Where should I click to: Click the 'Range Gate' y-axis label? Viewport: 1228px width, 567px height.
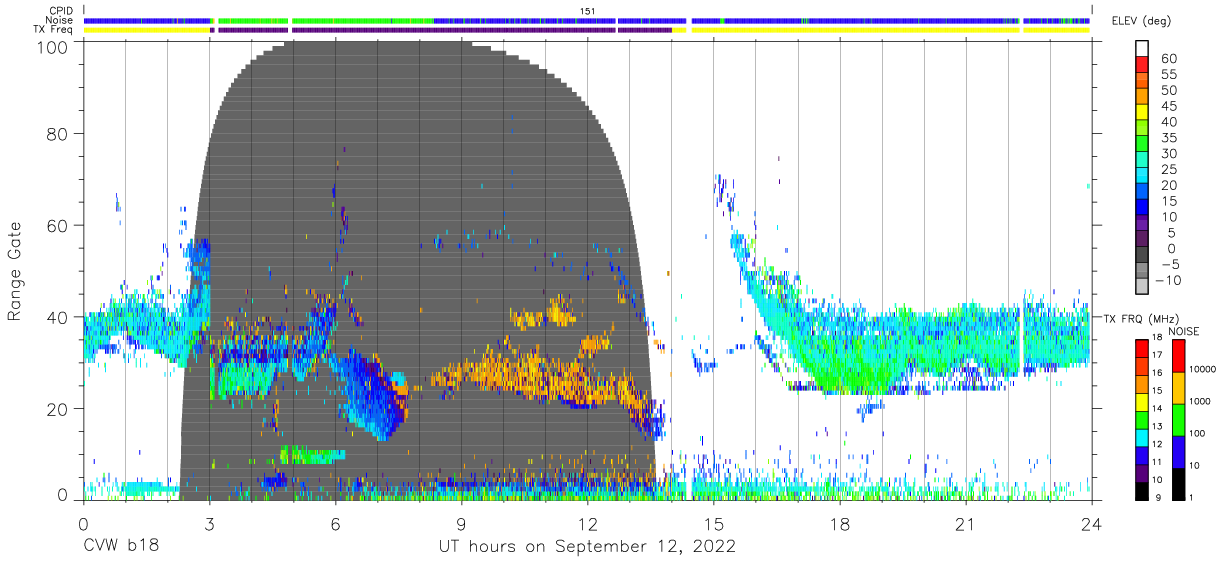point(15,271)
